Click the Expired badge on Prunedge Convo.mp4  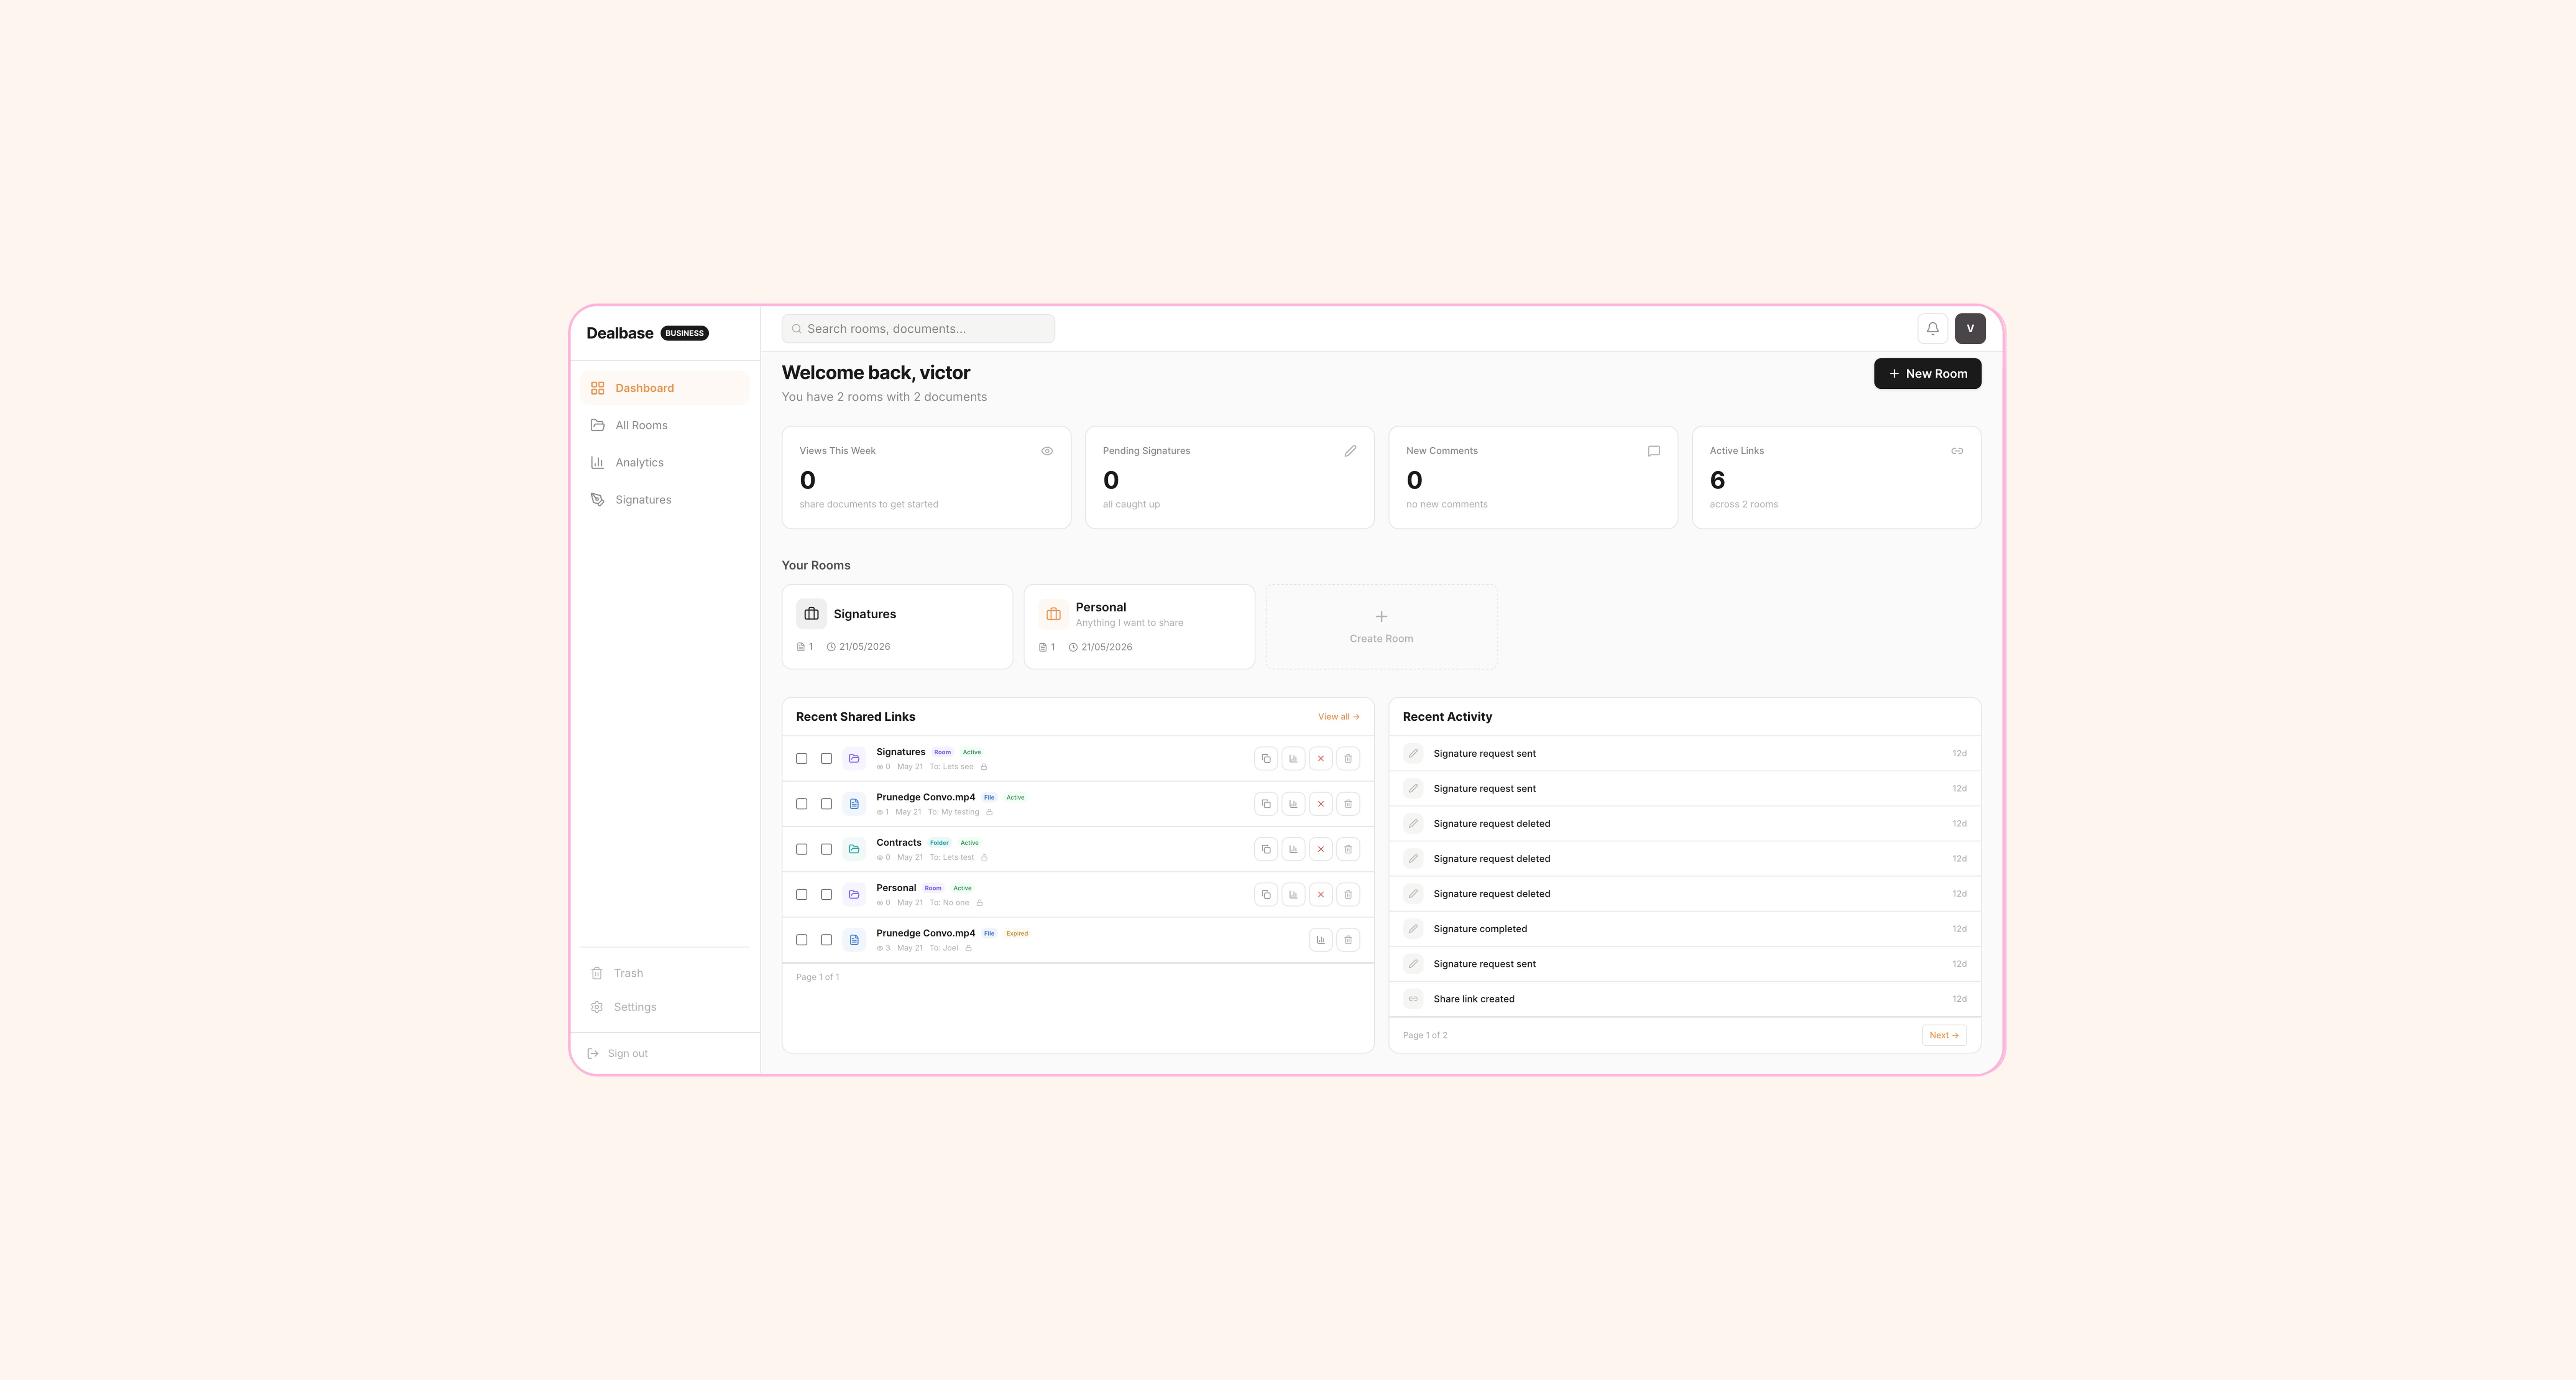1017,934
